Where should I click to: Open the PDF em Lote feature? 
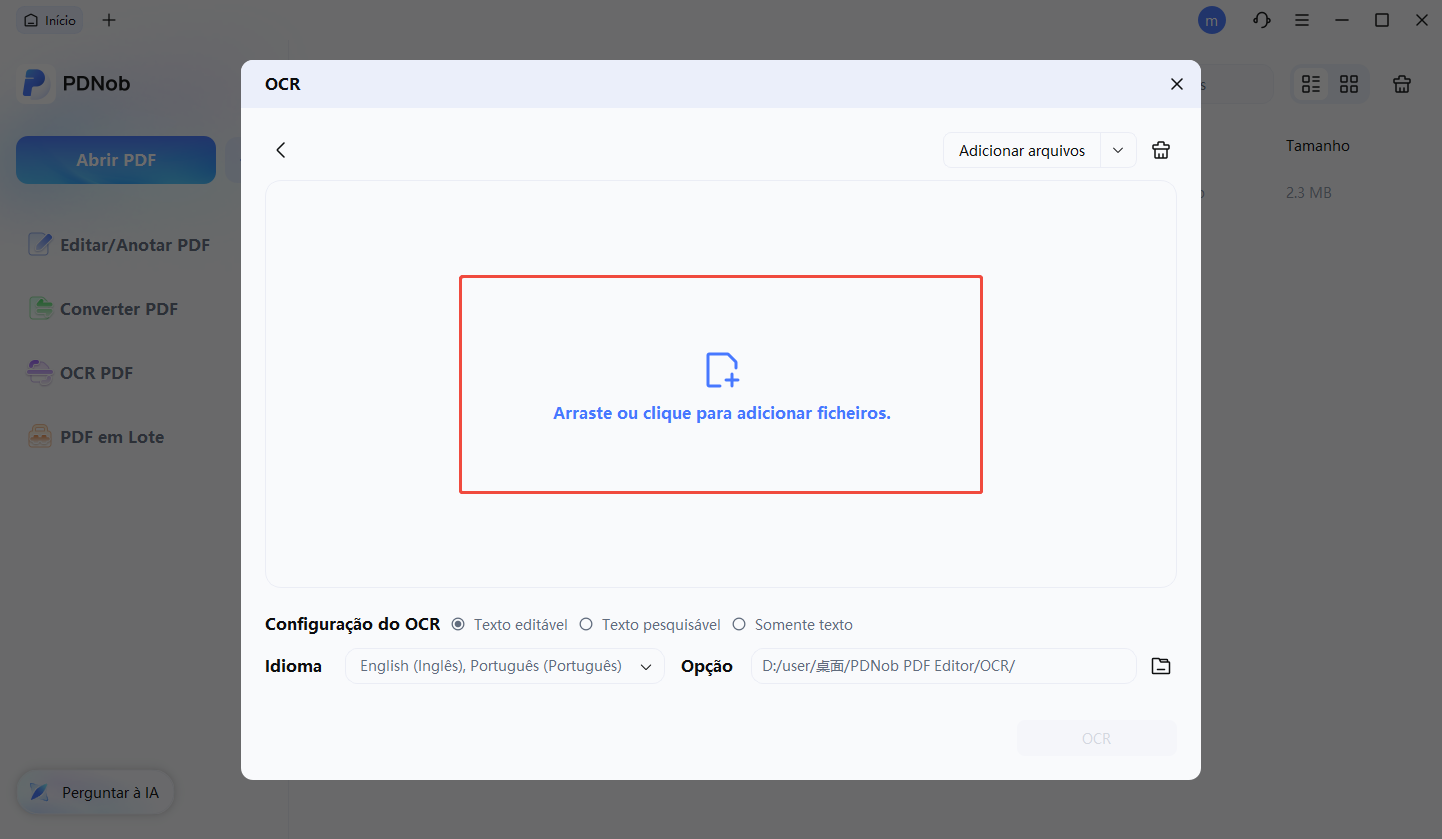tap(110, 436)
